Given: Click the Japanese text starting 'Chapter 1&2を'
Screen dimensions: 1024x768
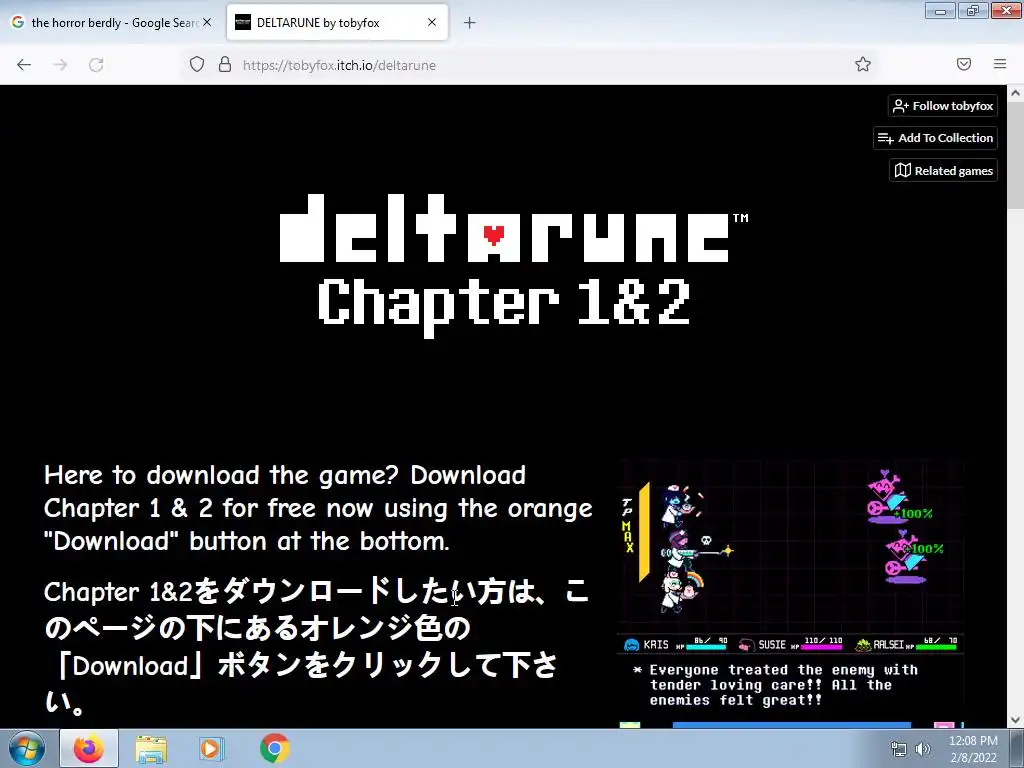Looking at the screenshot, I should pyautogui.click(x=317, y=647).
